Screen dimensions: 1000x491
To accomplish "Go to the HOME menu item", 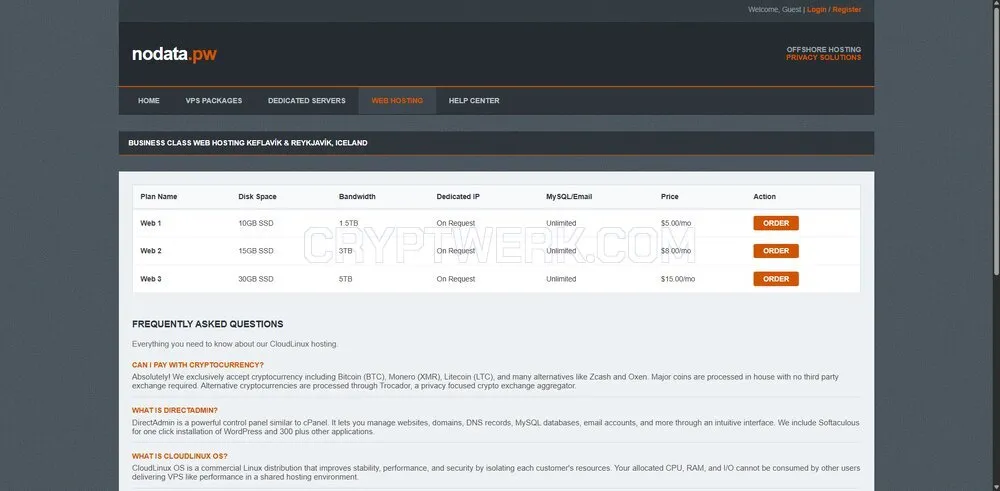I will coord(149,101).
